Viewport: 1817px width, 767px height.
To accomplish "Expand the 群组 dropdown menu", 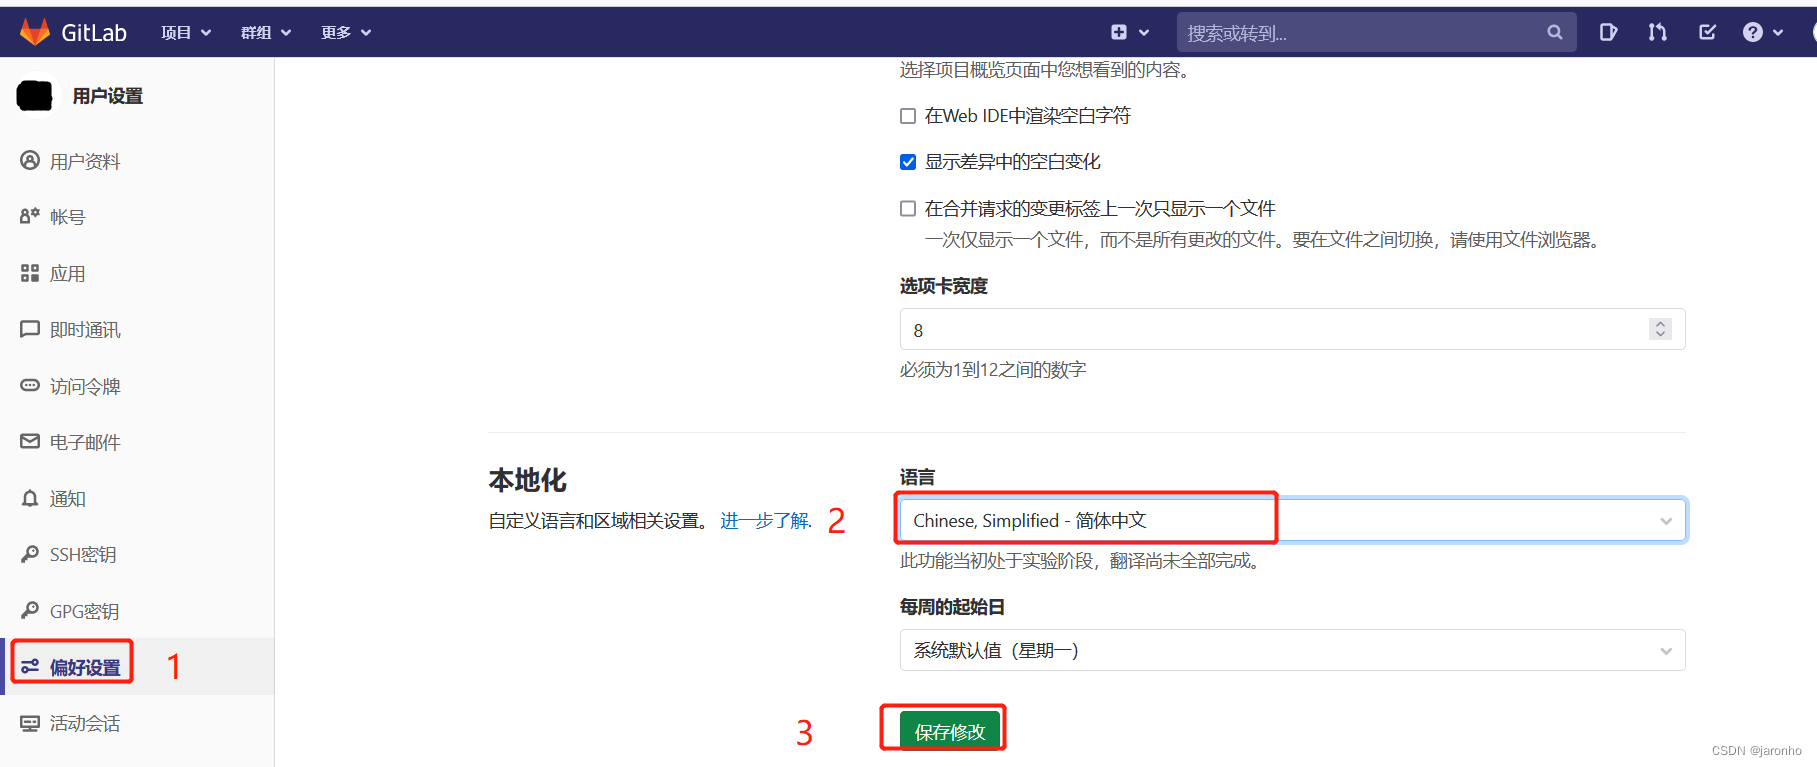I will [266, 33].
